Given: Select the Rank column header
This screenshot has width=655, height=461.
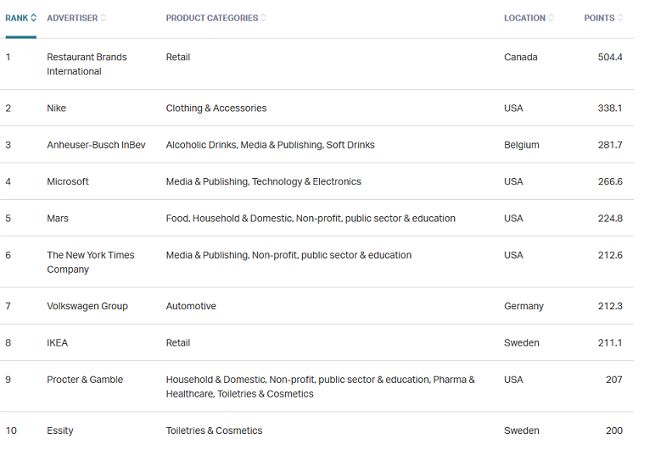Looking at the screenshot, I should pyautogui.click(x=16, y=18).
